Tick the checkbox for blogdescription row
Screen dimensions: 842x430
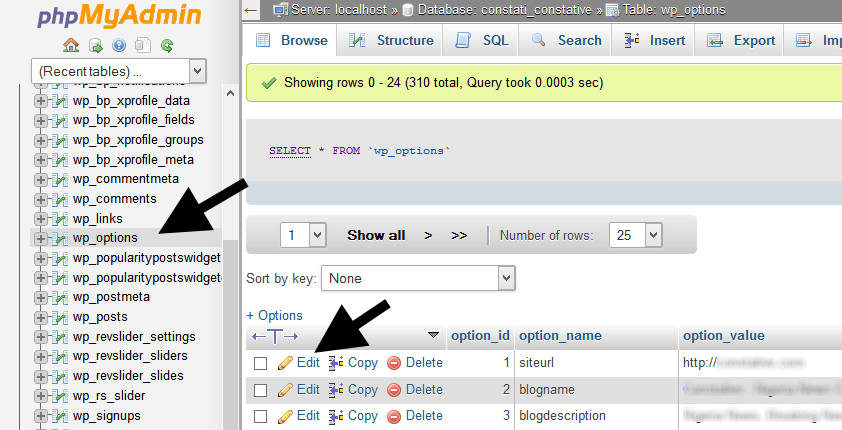[260, 417]
